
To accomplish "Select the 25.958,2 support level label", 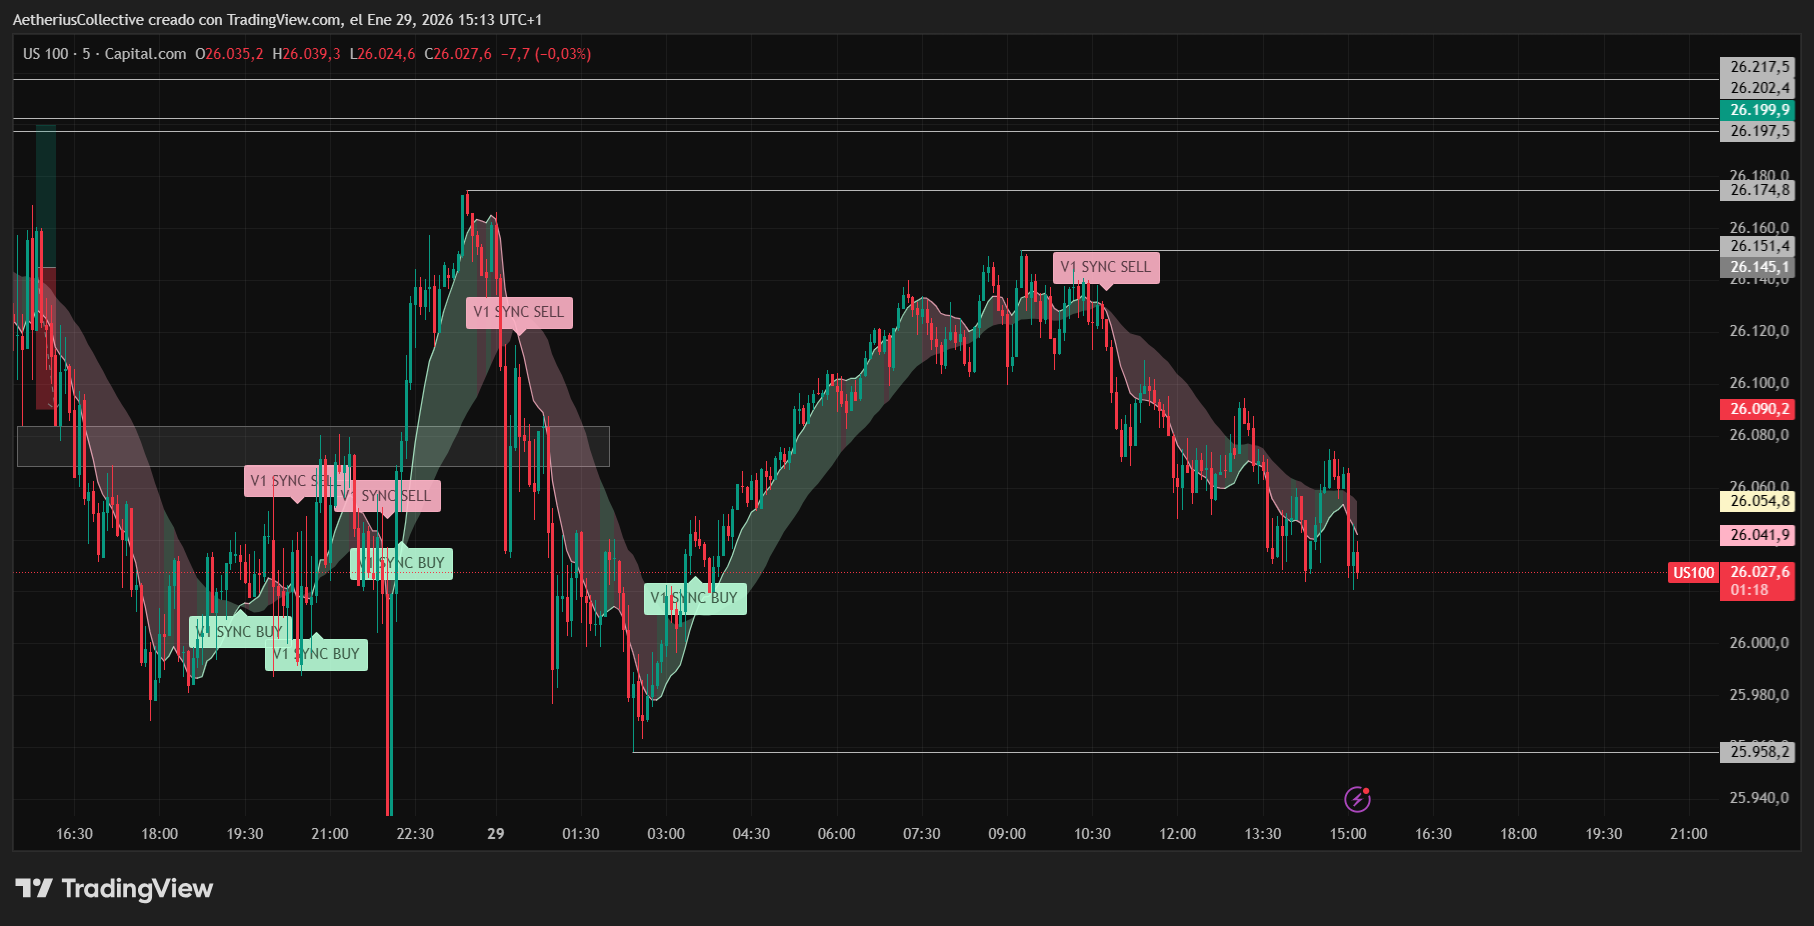I will 1757,752.
